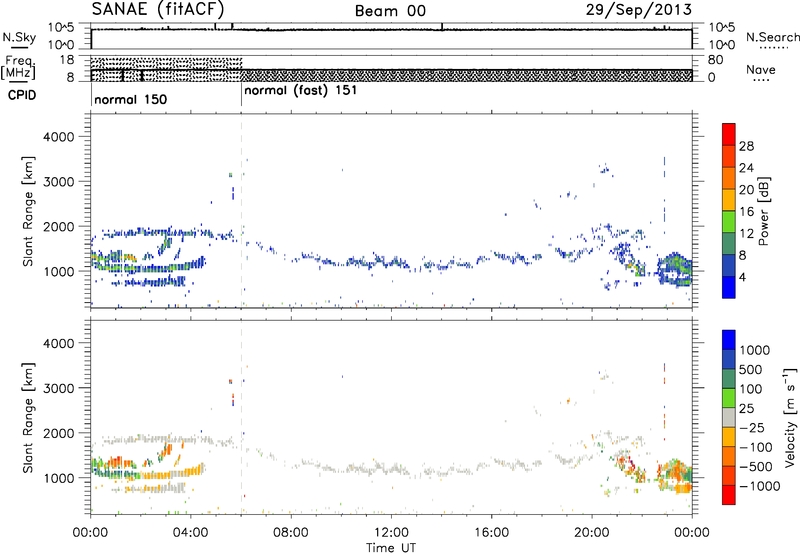800x554 pixels.
Task: Click 'Slant Range [km]' label of velocity panel
Action: 28,417
